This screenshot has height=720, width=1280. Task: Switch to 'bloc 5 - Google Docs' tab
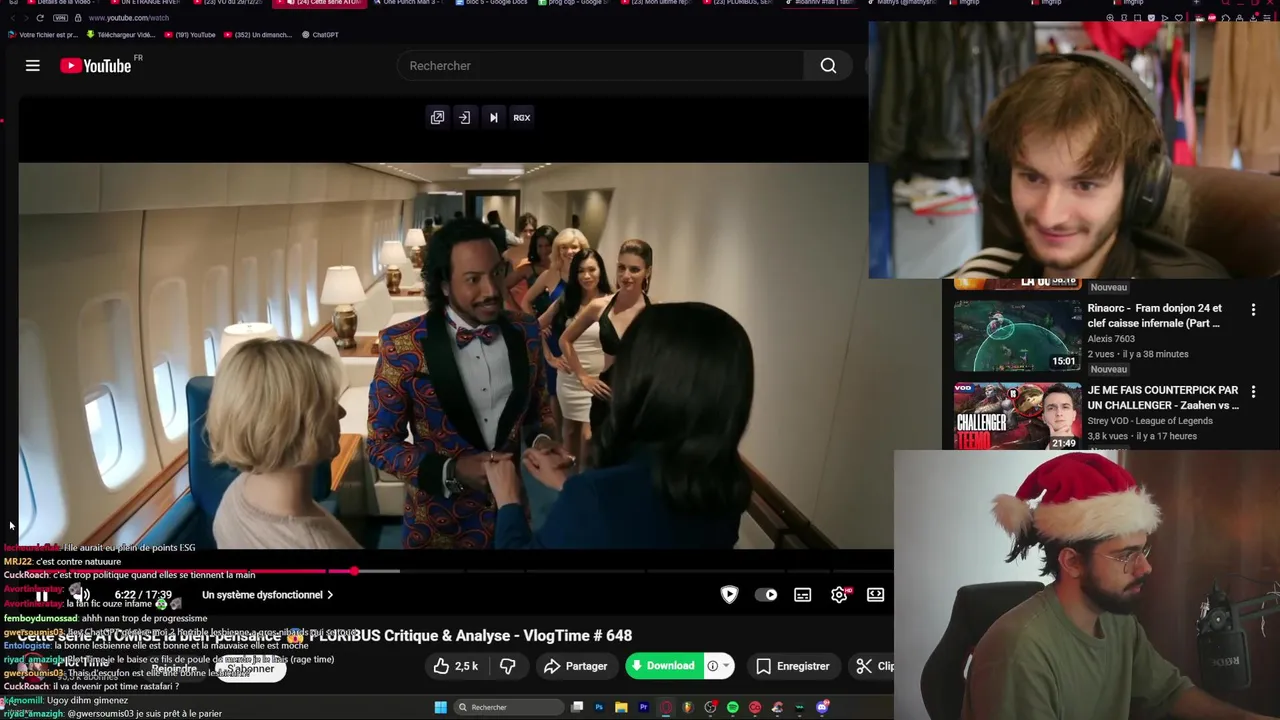coord(490,3)
